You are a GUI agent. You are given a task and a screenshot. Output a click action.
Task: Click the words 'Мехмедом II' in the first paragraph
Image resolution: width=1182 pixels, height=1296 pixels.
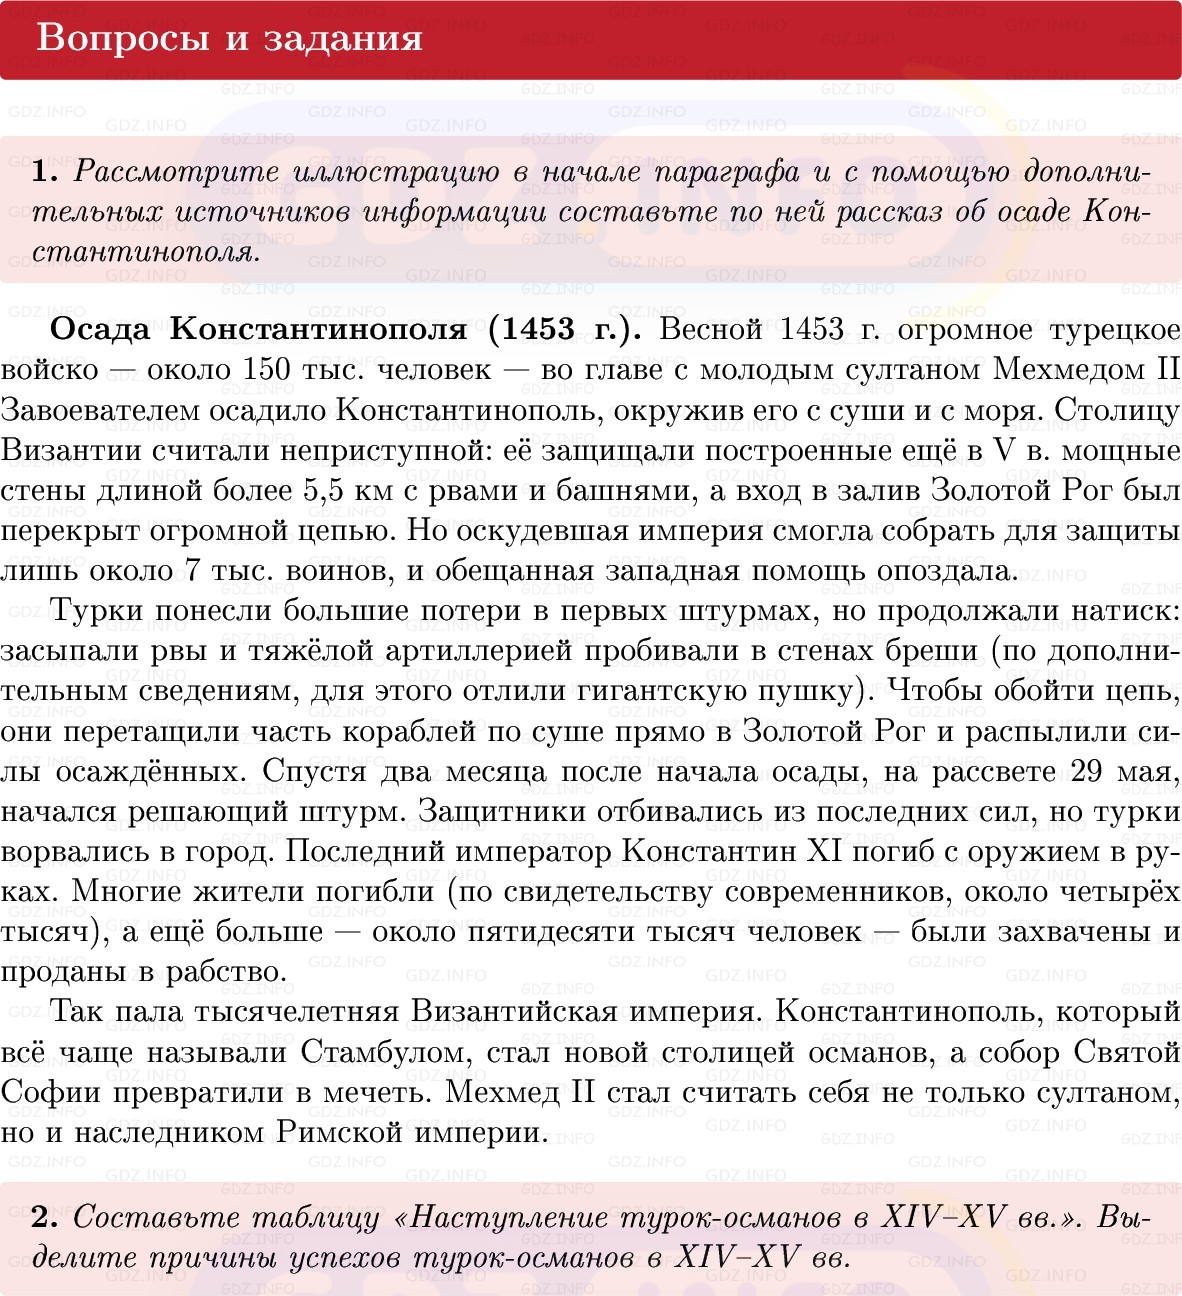(1087, 369)
